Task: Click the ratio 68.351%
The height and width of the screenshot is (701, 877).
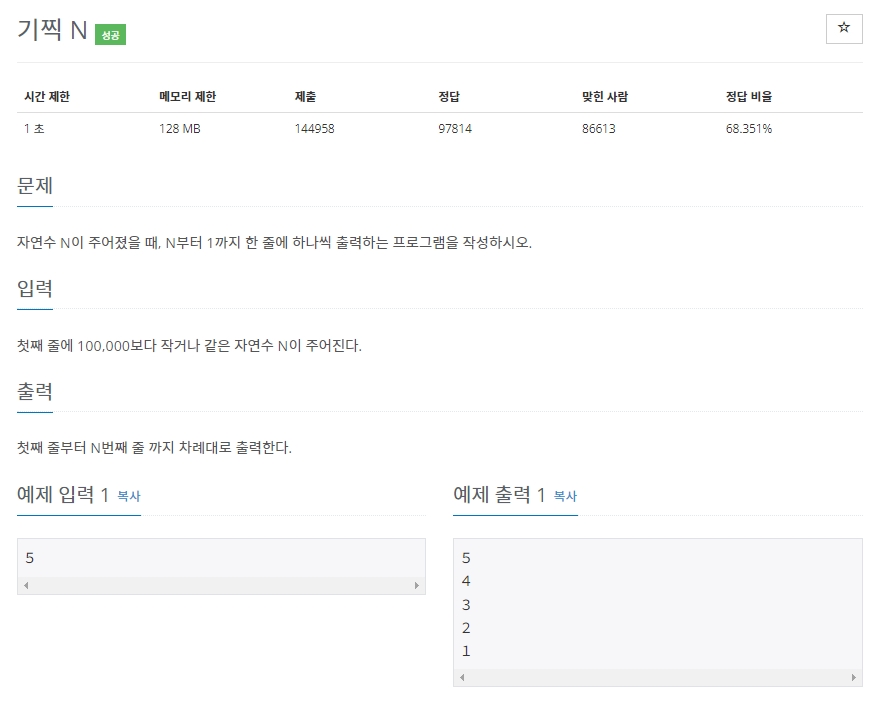Action: [749, 129]
